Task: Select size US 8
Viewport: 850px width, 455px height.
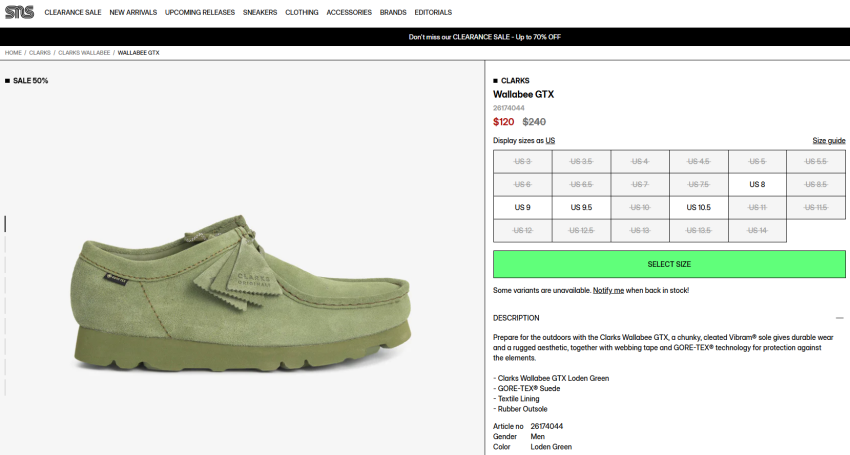Action: click(757, 184)
